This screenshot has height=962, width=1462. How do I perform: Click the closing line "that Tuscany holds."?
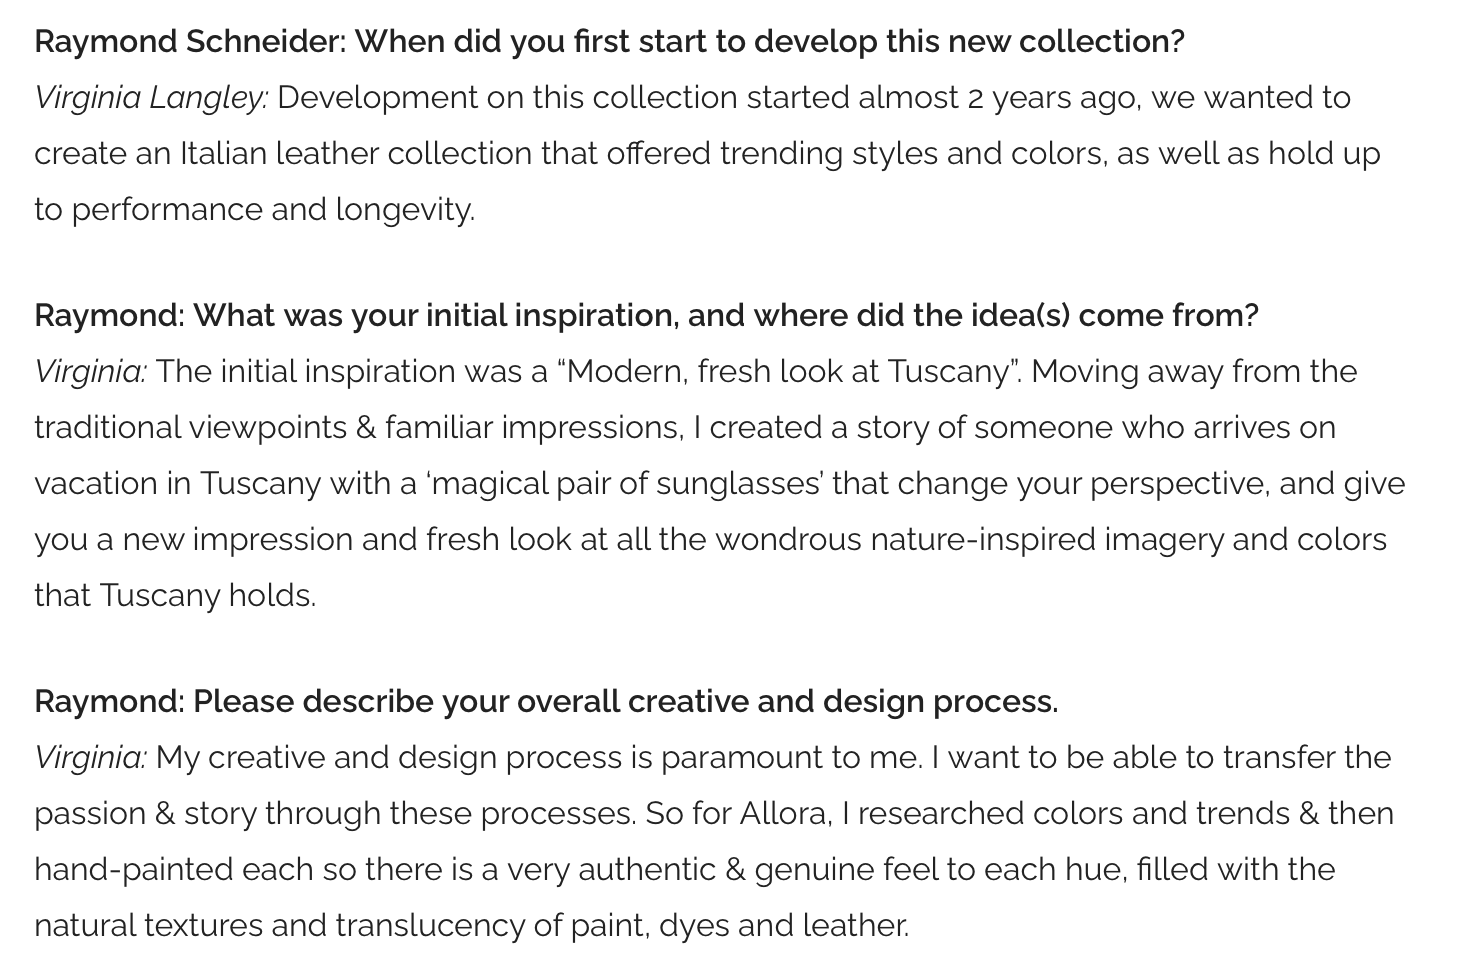[x=175, y=596]
